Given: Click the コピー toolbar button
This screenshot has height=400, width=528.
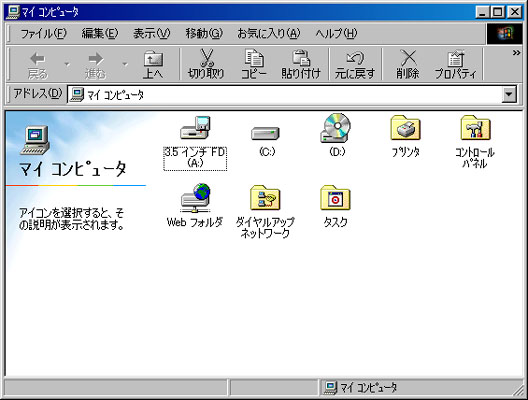Looking at the screenshot, I should 254,64.
